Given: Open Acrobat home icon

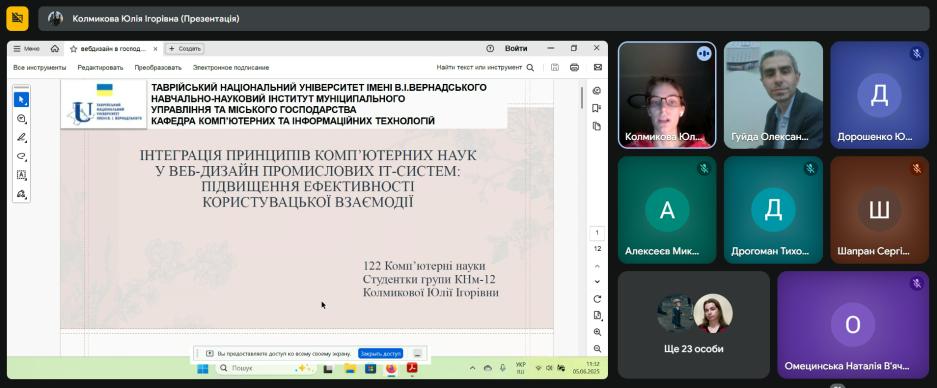Looking at the screenshot, I should tap(55, 48).
